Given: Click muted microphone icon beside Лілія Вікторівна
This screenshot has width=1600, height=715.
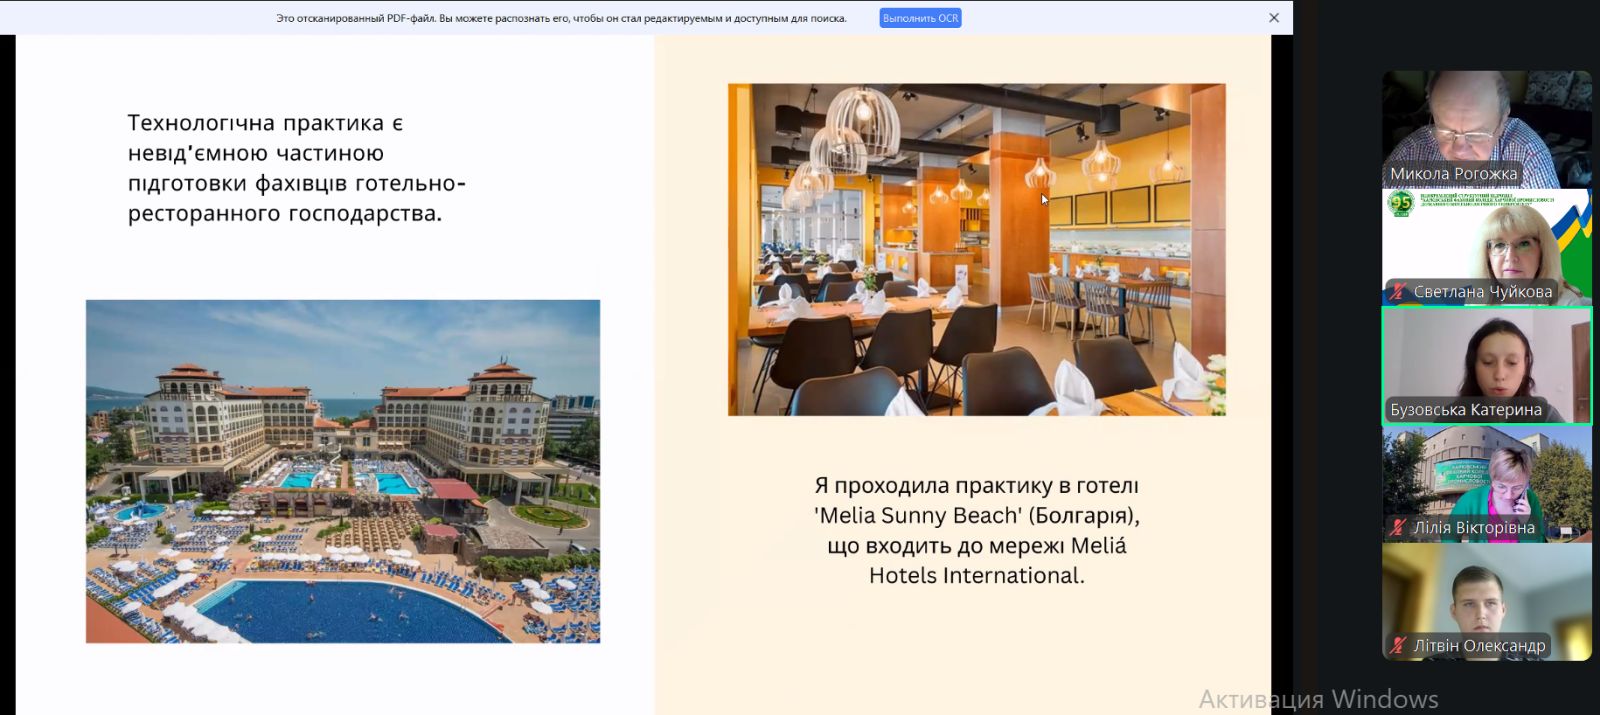Looking at the screenshot, I should (x=1398, y=528).
